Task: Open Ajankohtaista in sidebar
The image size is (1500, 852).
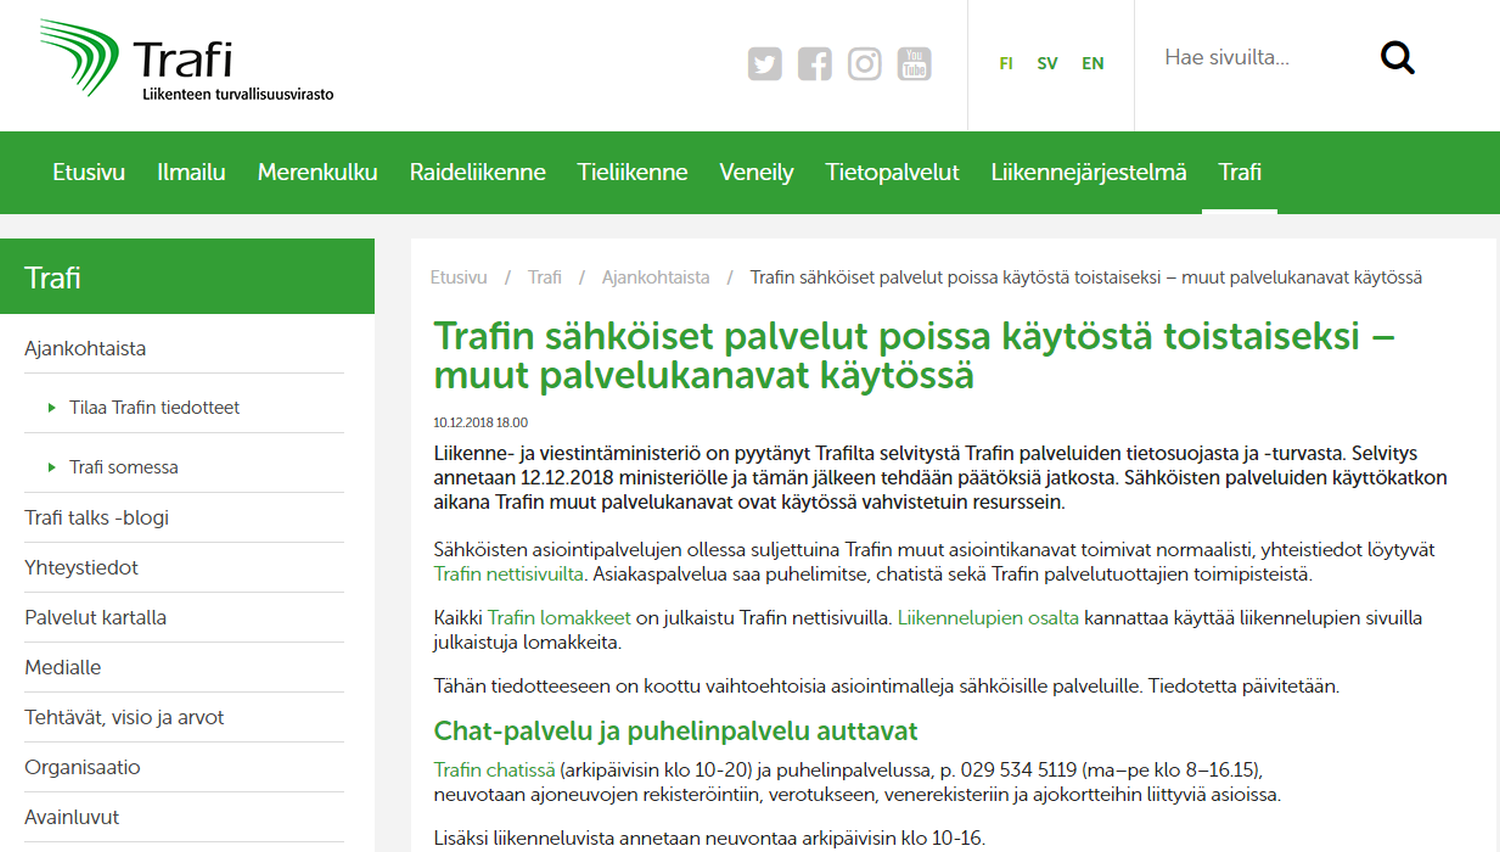Action: tap(85, 348)
